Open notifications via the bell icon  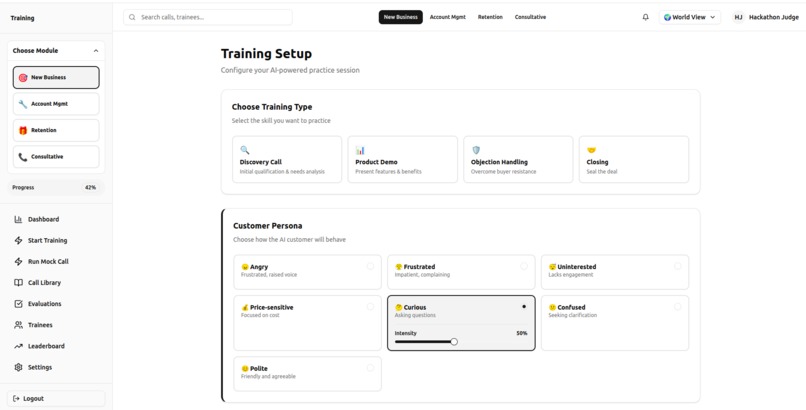[x=646, y=17]
